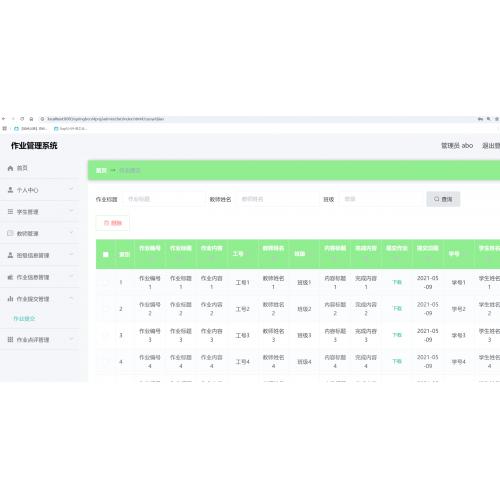Click the browser reload icon

click(x=22, y=119)
